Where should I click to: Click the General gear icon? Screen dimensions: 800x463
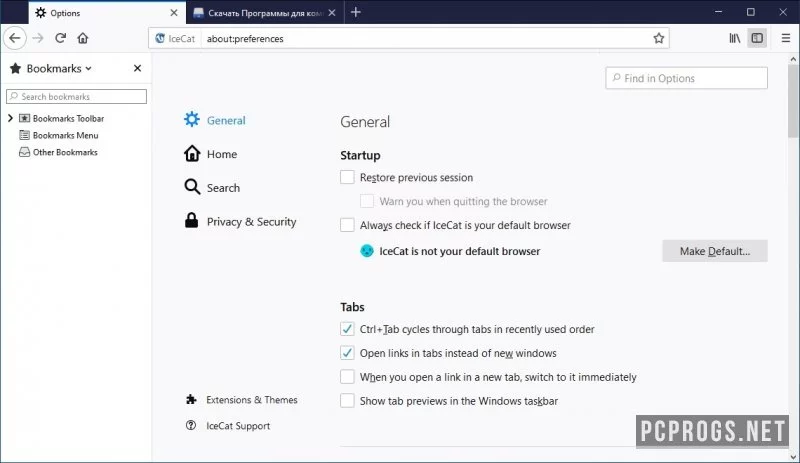pos(192,119)
